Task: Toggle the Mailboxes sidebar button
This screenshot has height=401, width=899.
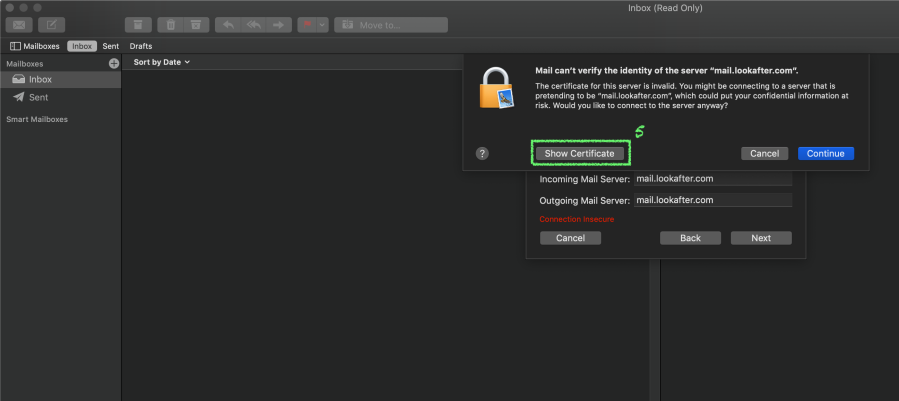Action: (x=34, y=46)
